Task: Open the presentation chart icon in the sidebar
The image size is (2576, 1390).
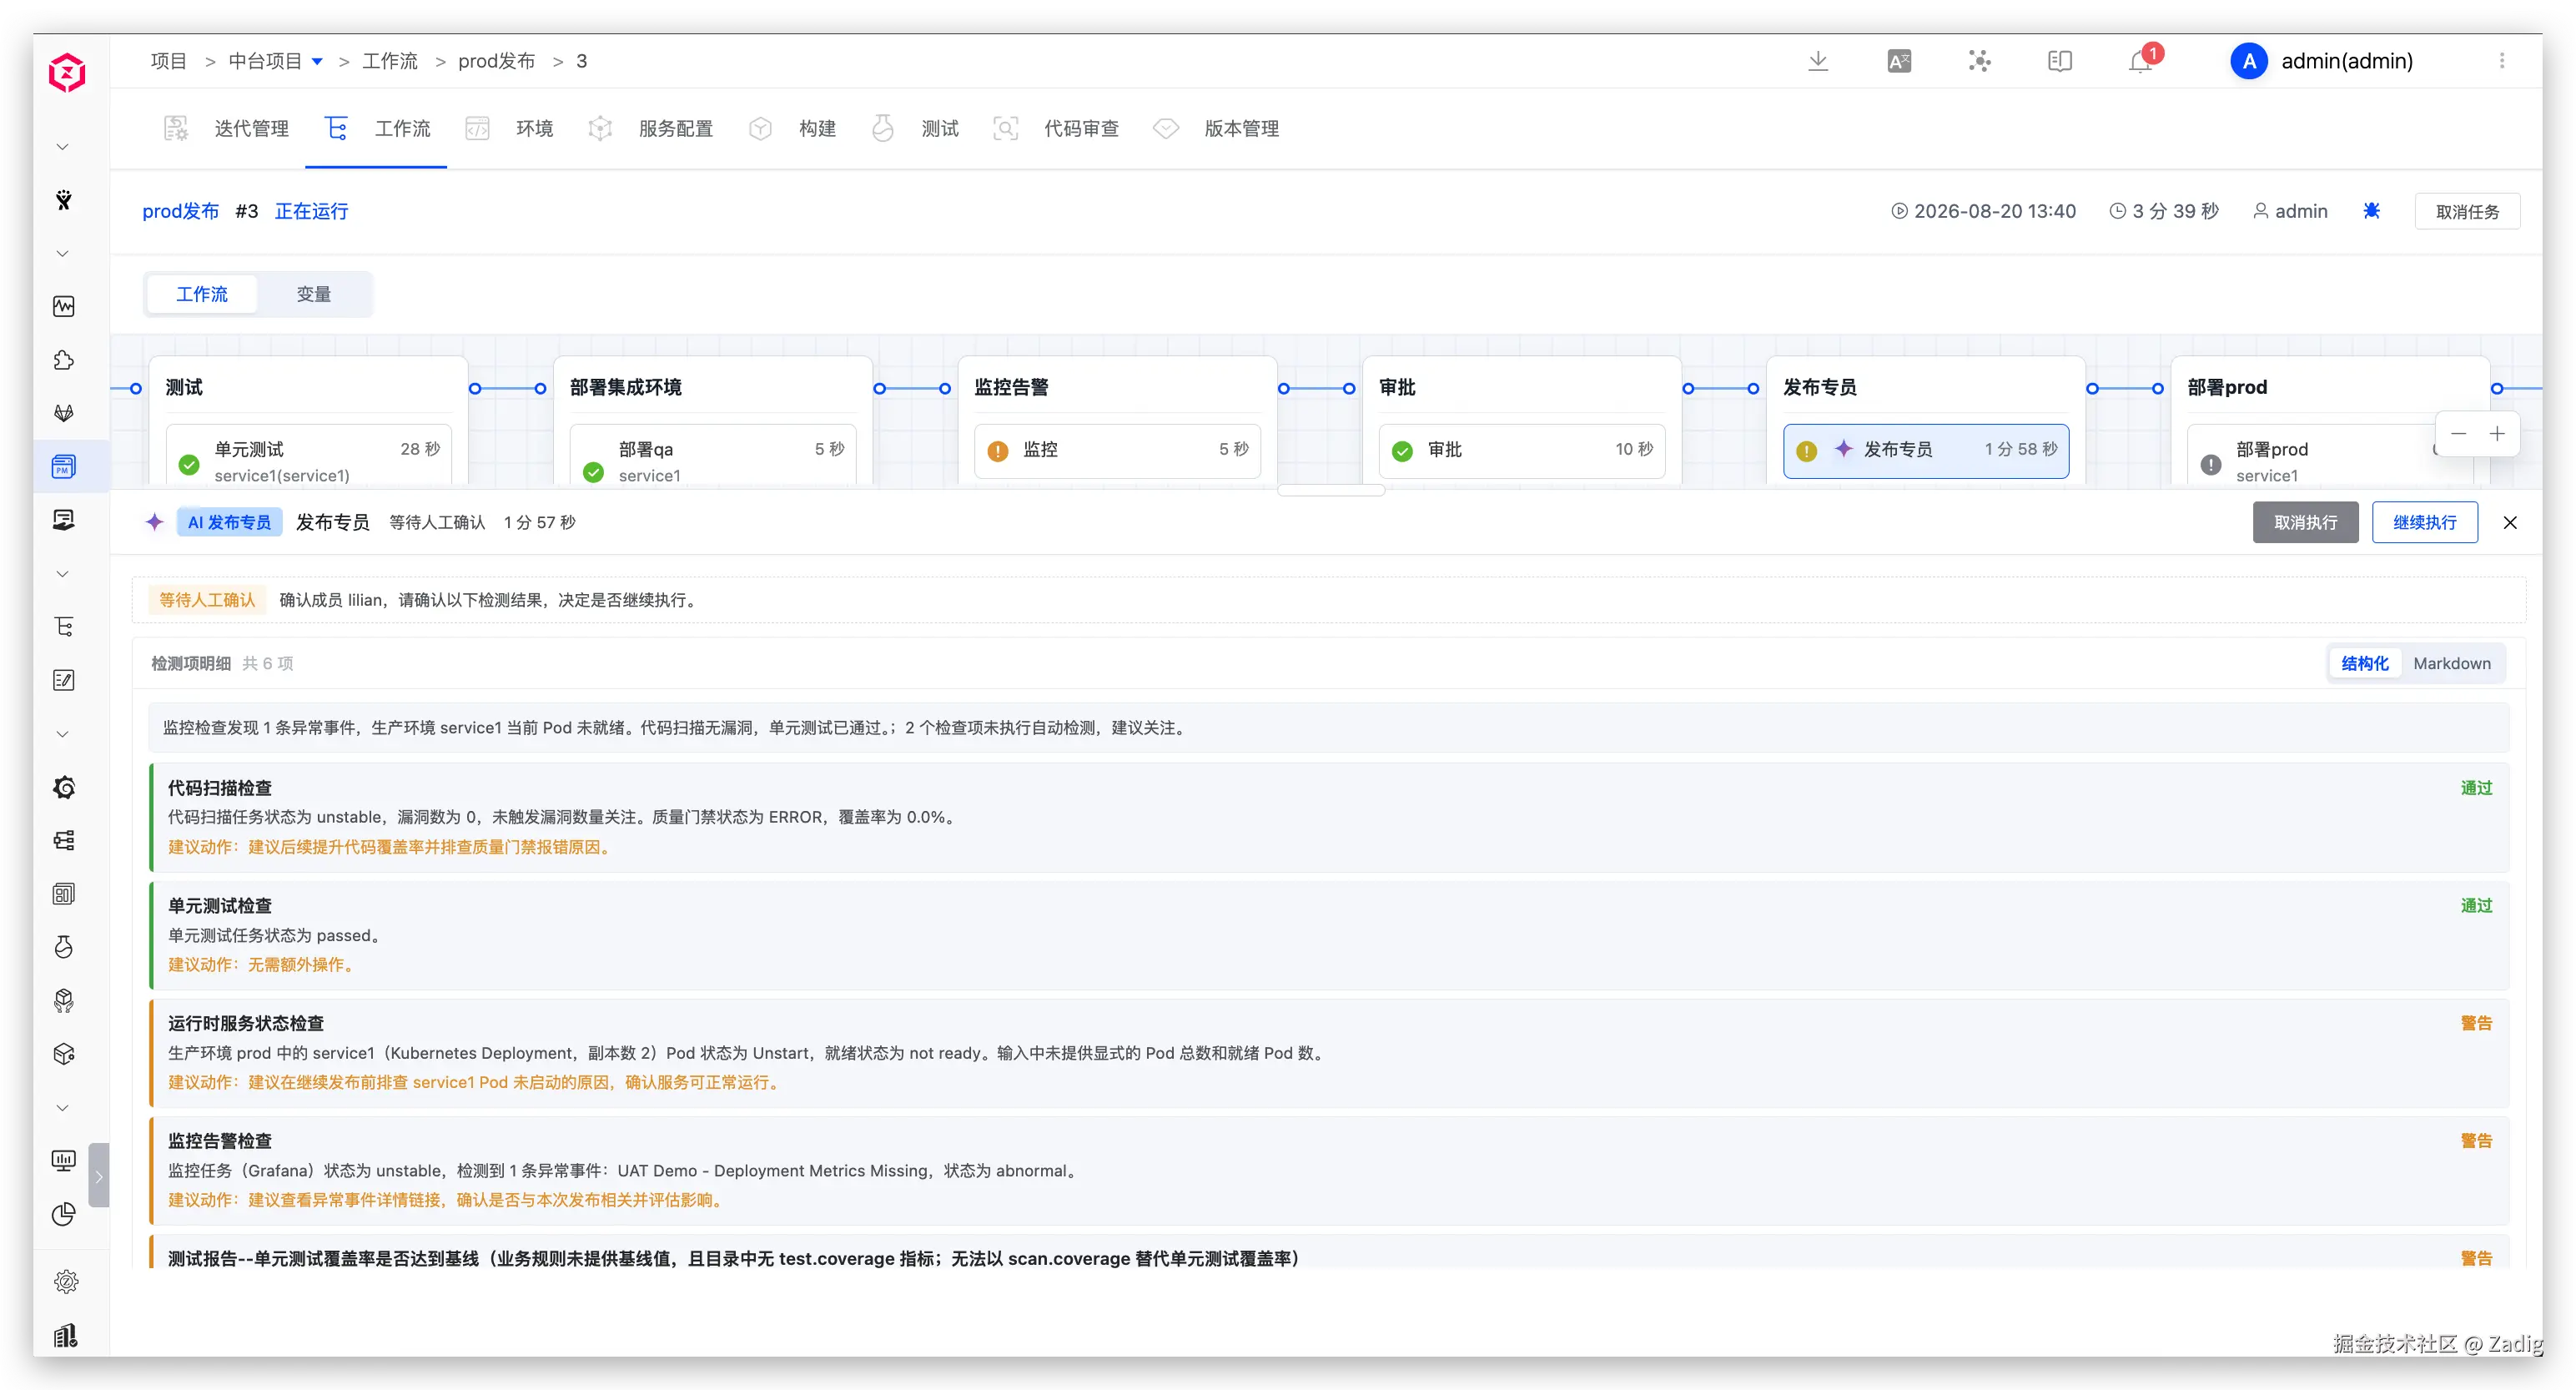Action: point(64,1161)
